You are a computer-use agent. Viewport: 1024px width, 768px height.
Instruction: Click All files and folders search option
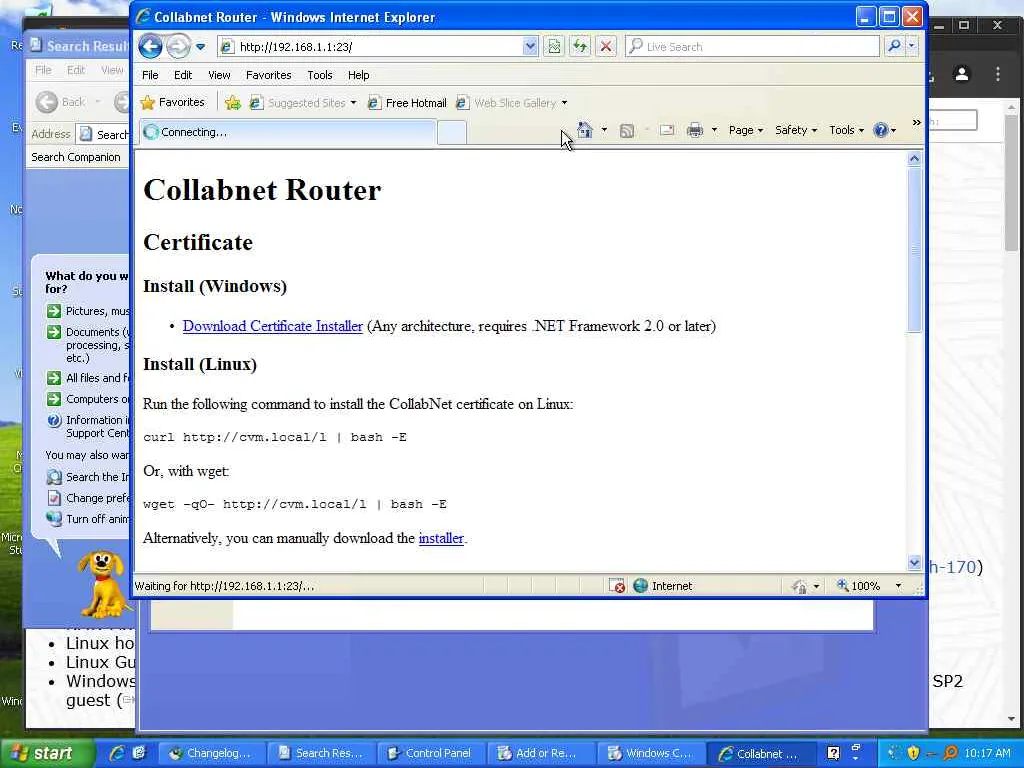point(89,377)
